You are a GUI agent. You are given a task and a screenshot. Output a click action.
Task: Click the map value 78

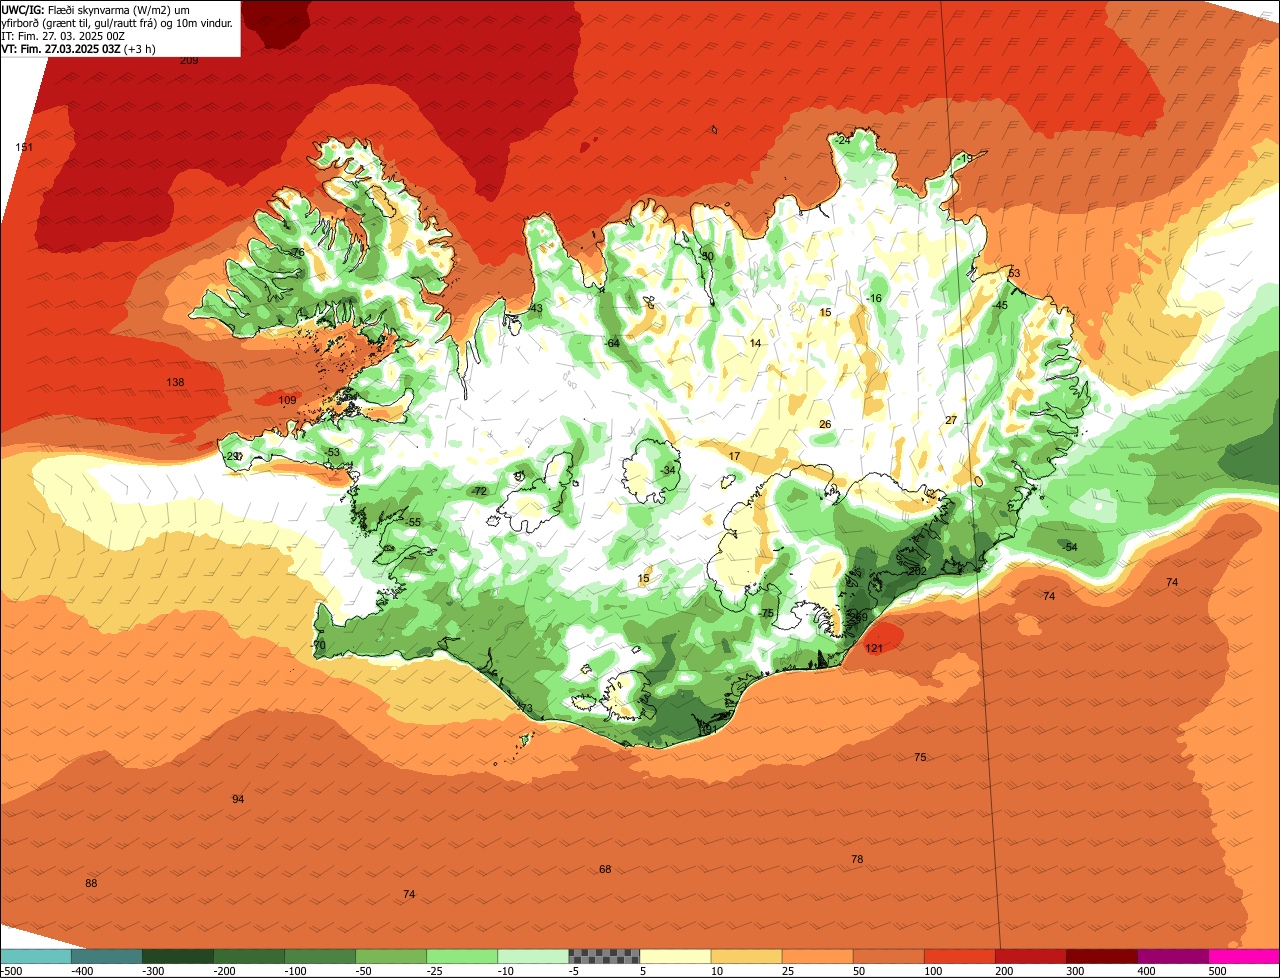pos(857,859)
